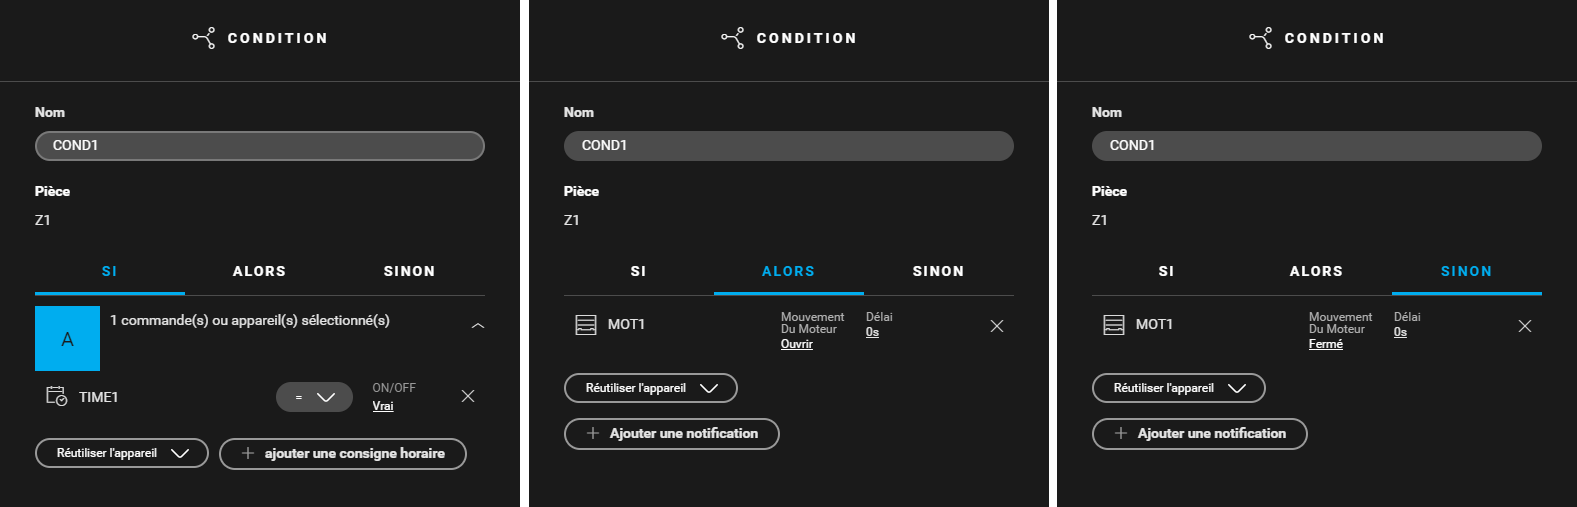The image size is (1577, 507).
Task: Change the Mouvement Du Moteur value Ouvrir
Action: coord(797,344)
